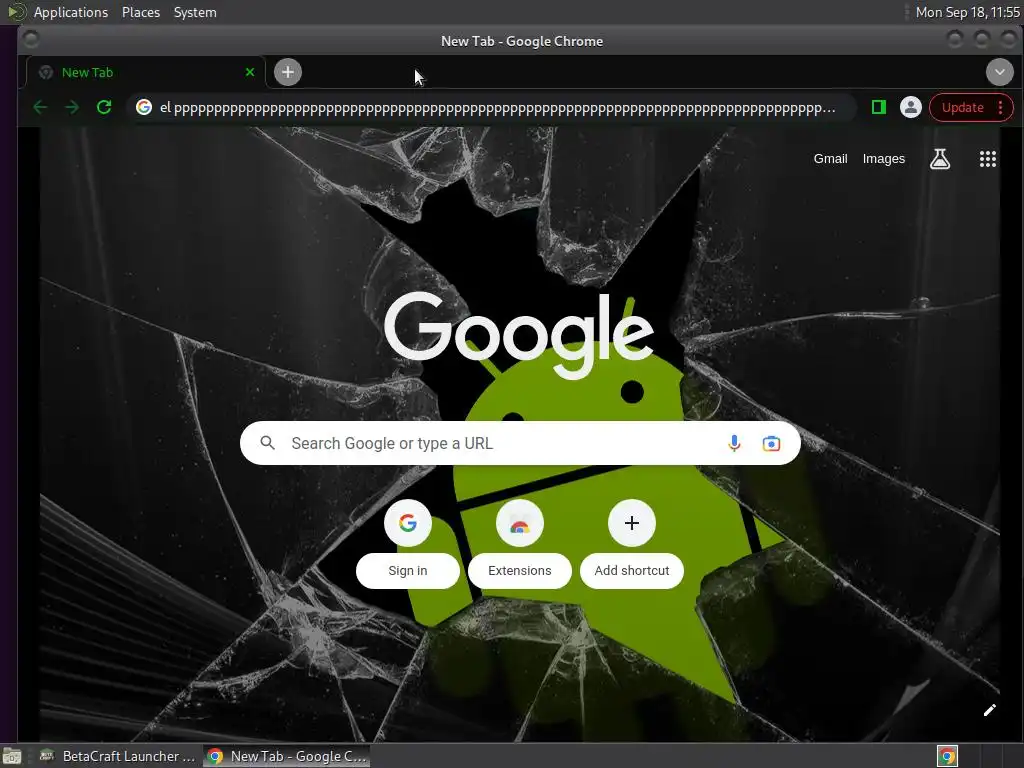The height and width of the screenshot is (768, 1024).
Task: Open the Applications menu
Action: tap(71, 12)
